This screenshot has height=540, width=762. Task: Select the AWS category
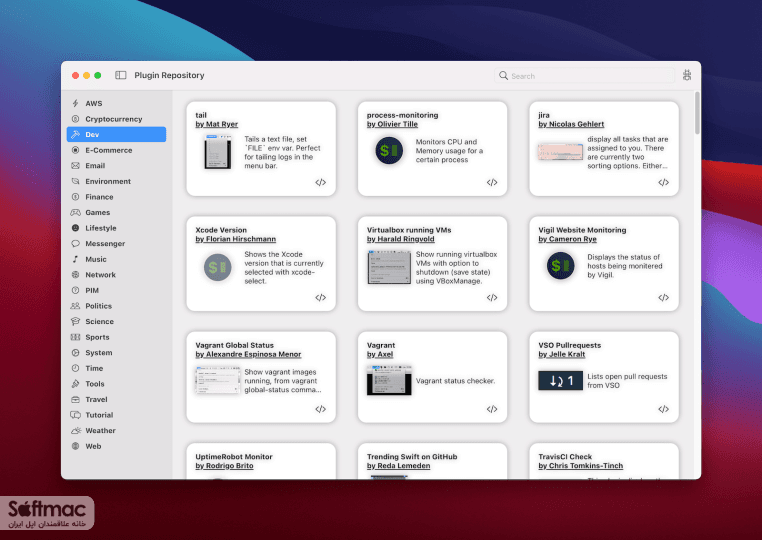(x=116, y=103)
